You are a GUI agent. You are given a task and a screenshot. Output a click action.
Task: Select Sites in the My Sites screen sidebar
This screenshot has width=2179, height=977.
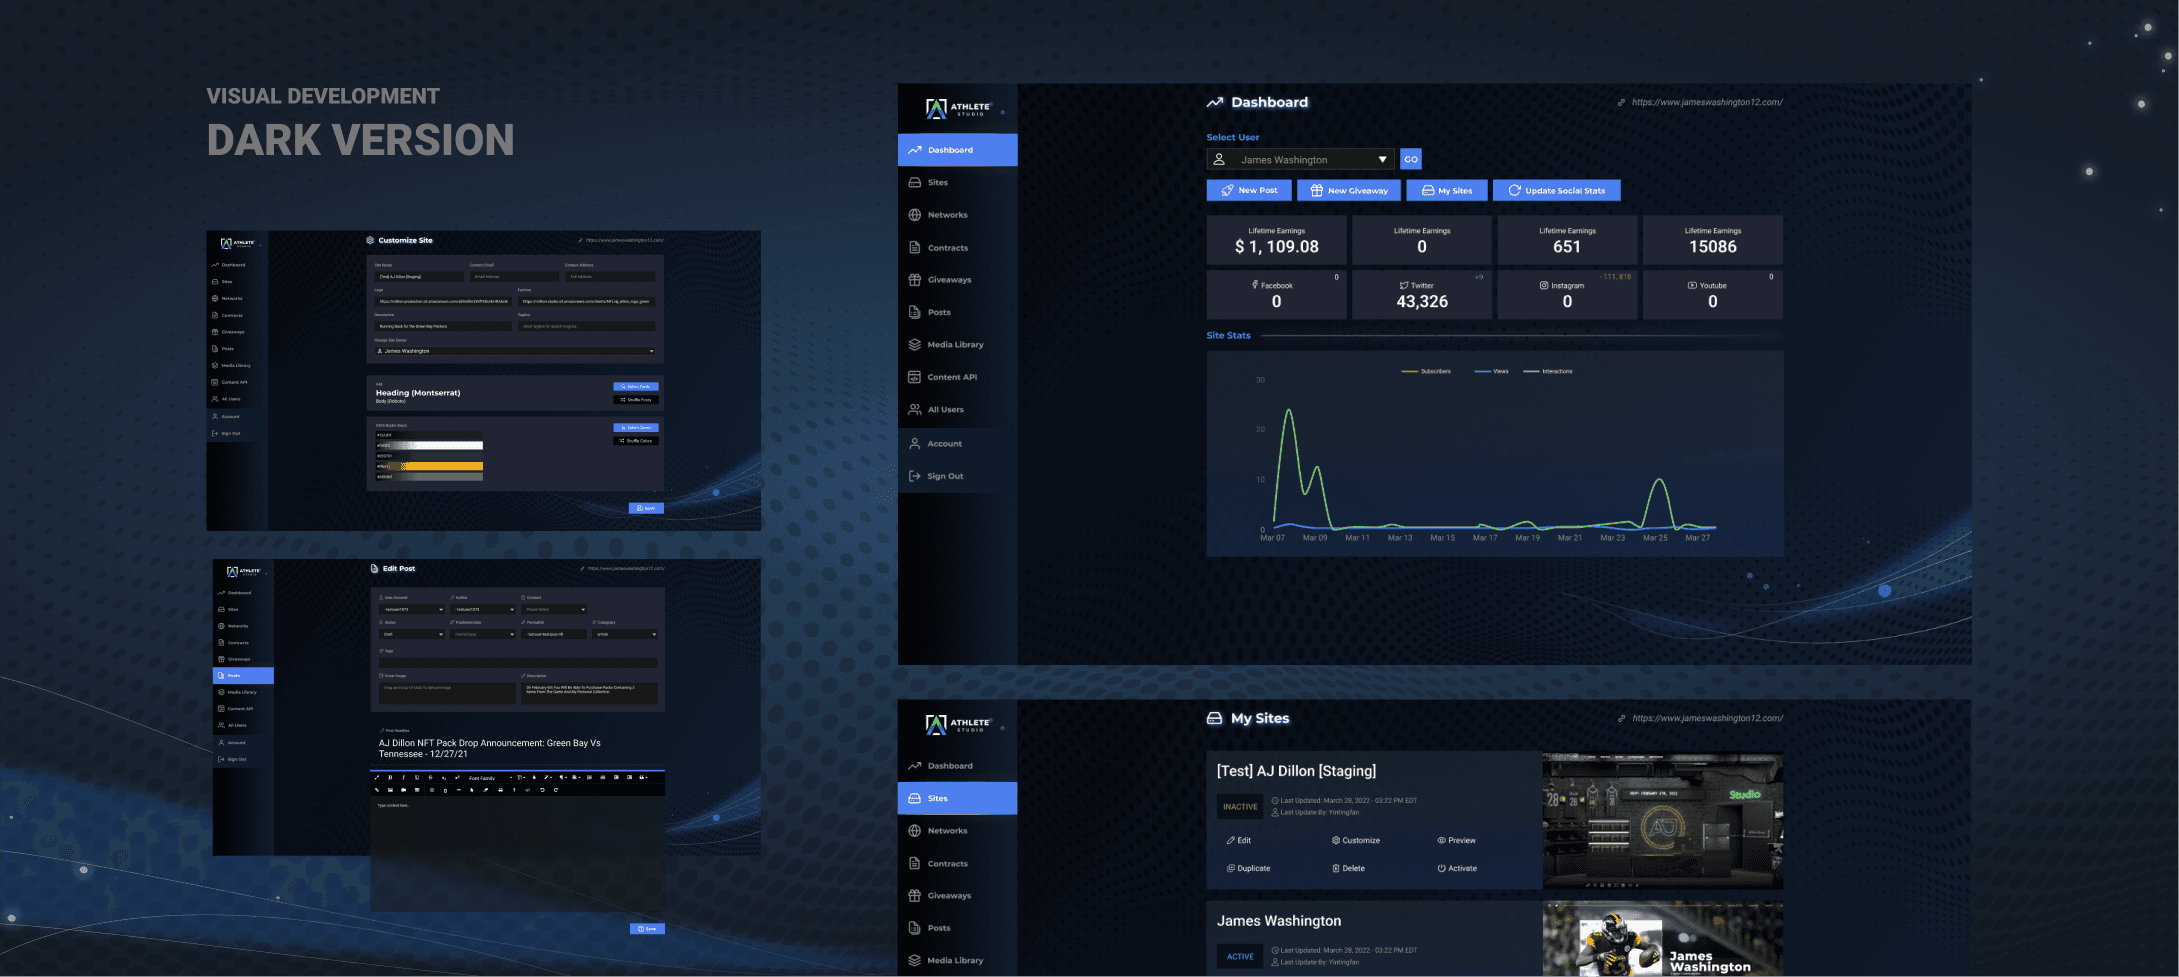(x=957, y=798)
